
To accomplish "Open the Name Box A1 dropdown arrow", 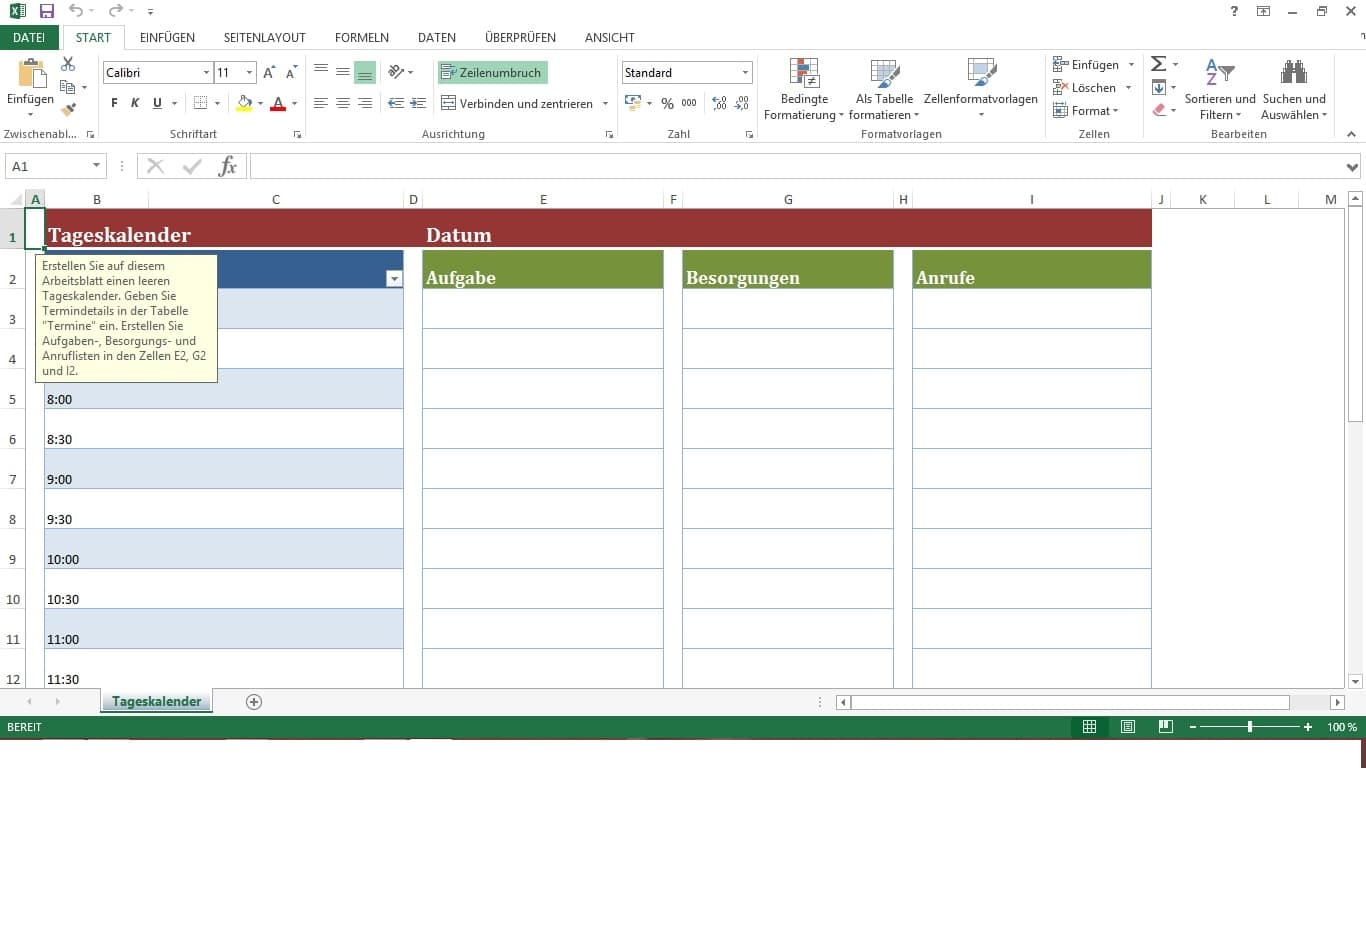I will pos(96,166).
